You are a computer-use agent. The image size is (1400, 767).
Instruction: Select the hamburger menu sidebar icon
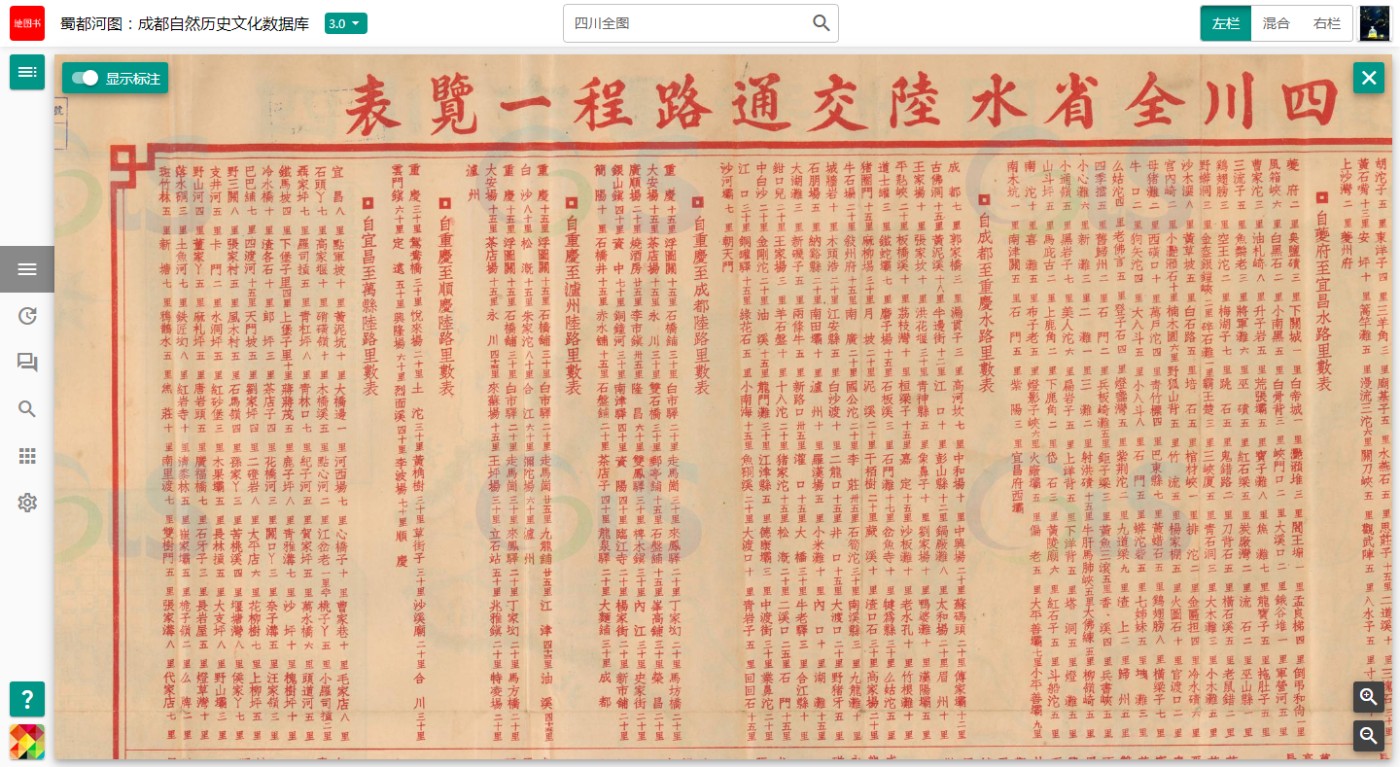pos(27,269)
